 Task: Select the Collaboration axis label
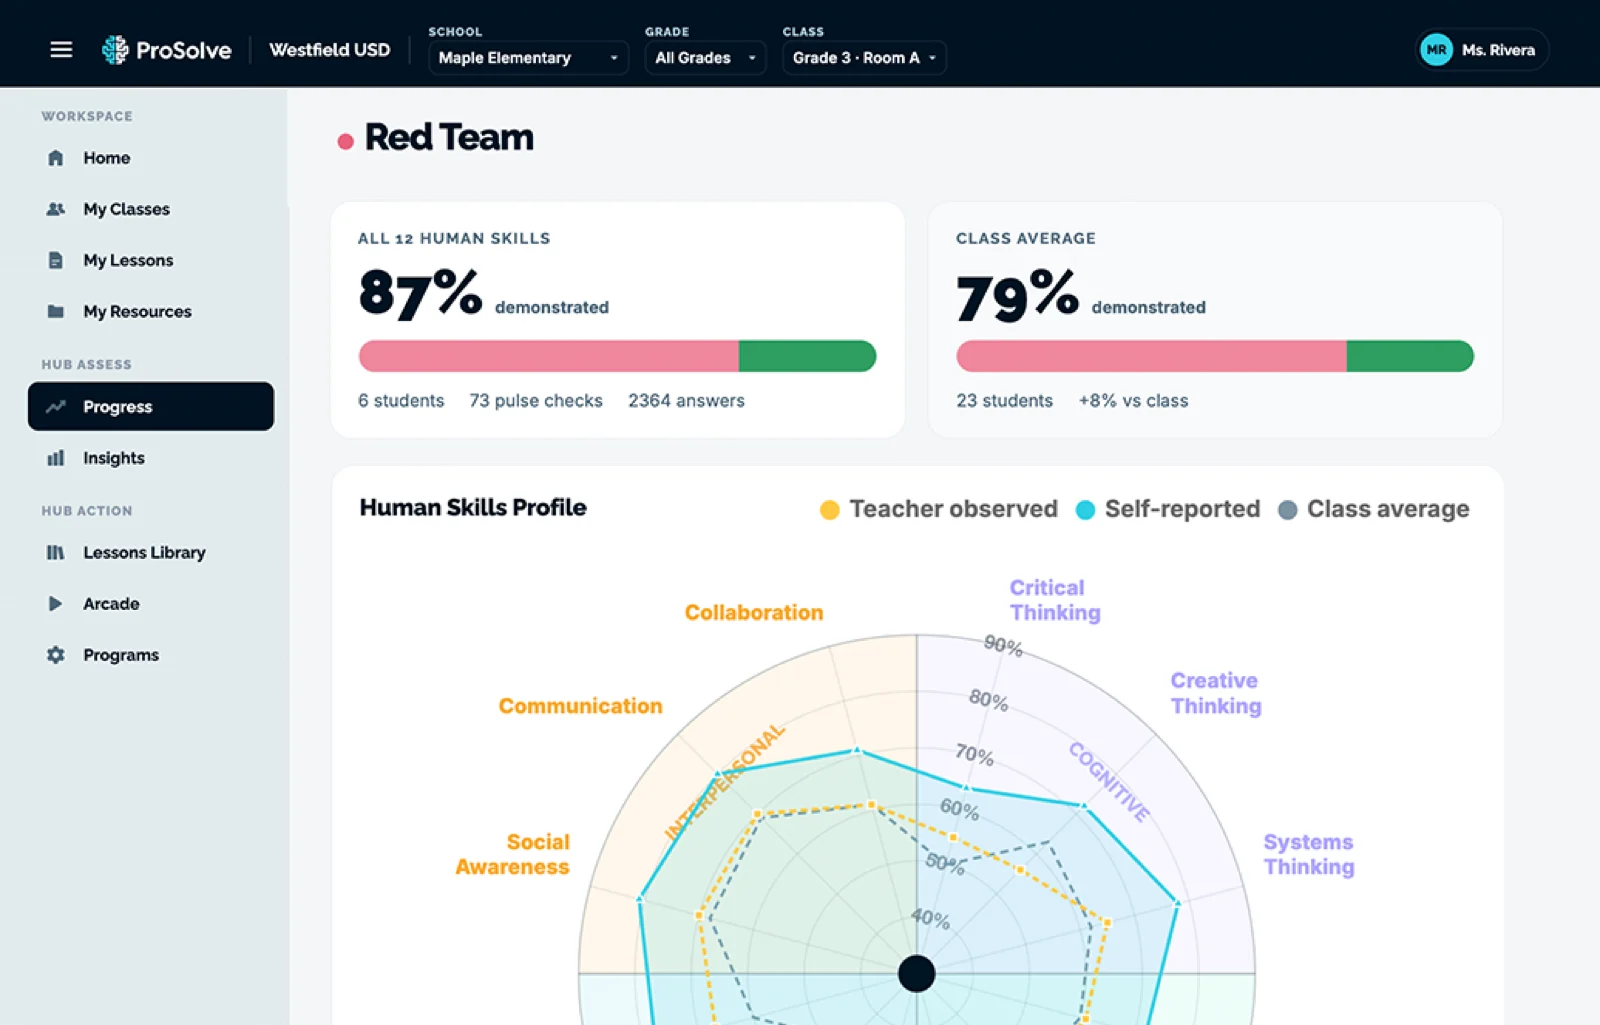(x=754, y=612)
